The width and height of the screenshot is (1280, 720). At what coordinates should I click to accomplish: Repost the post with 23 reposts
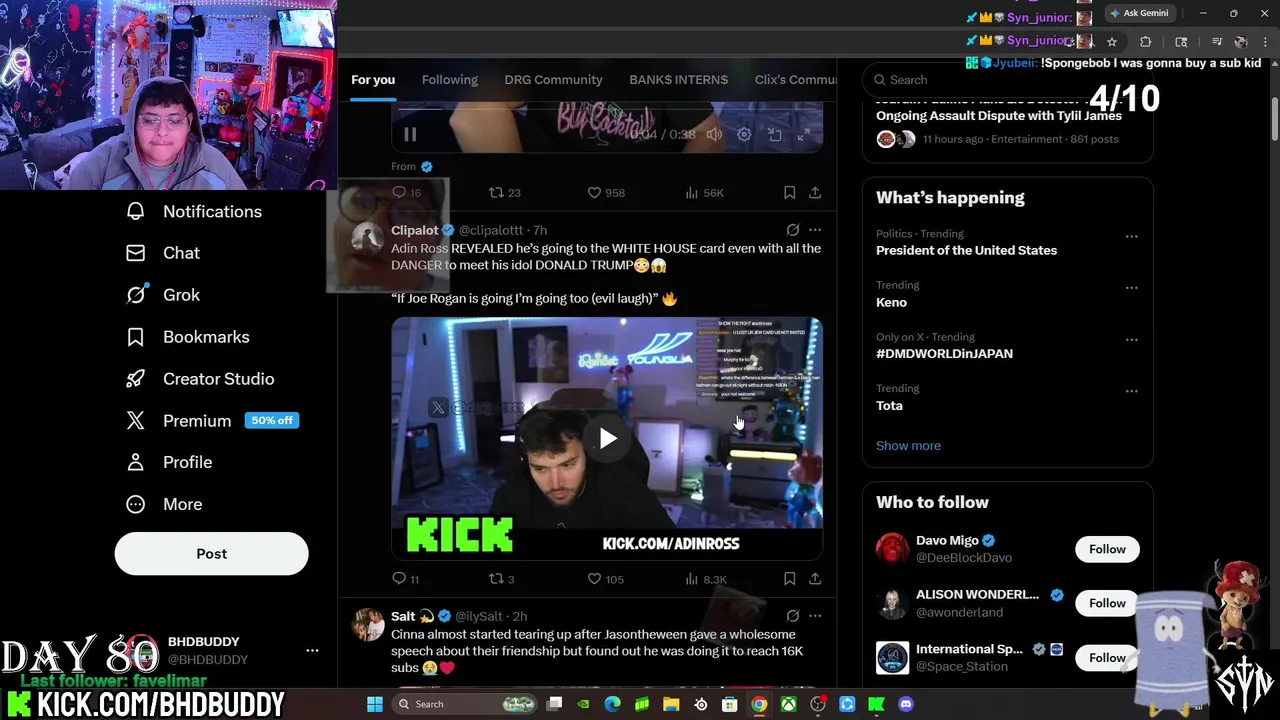504,192
